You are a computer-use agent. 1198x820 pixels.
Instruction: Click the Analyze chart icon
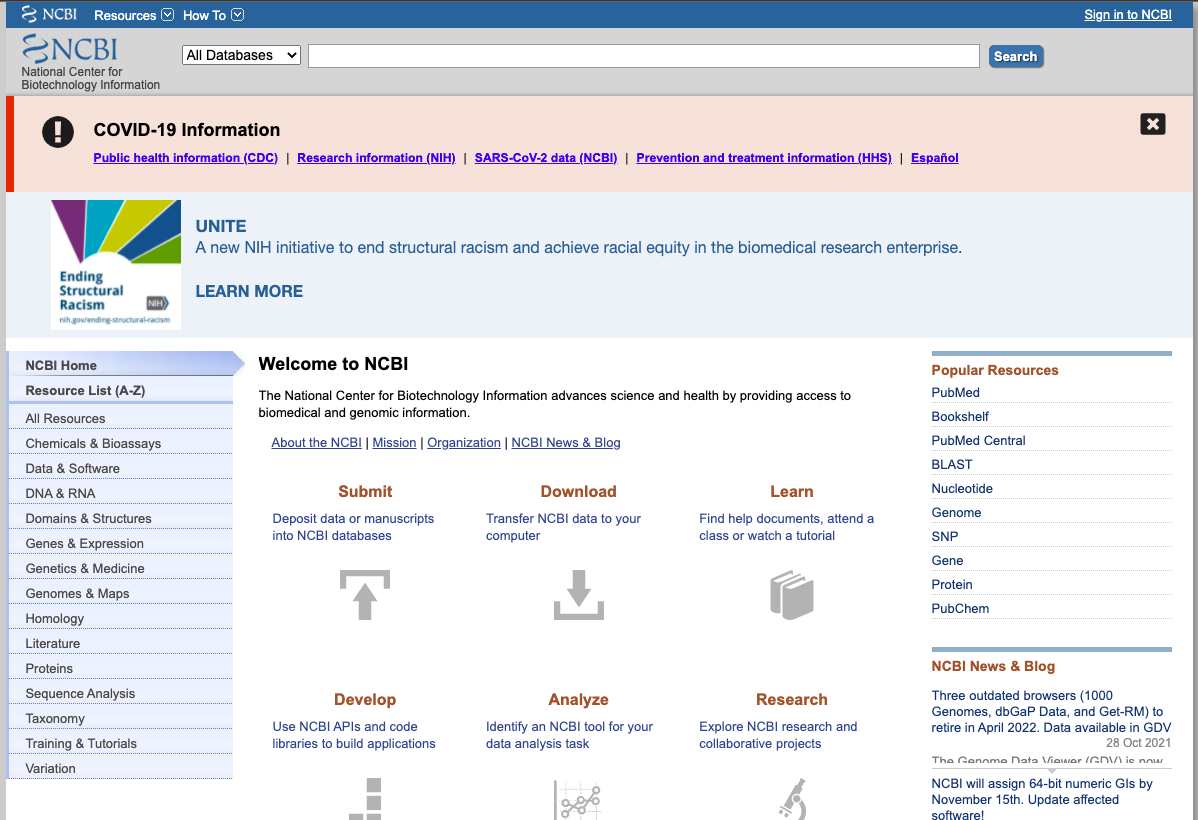coord(578,800)
